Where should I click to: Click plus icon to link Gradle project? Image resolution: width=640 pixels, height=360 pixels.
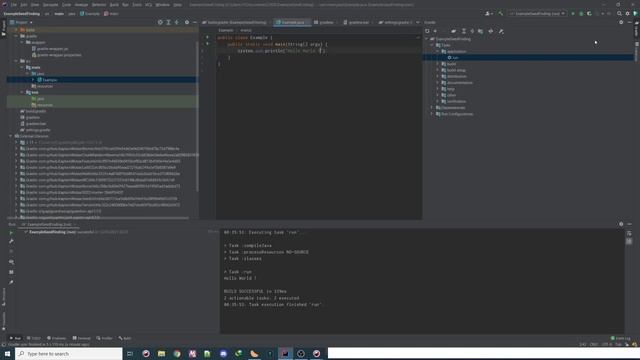point(435,31)
